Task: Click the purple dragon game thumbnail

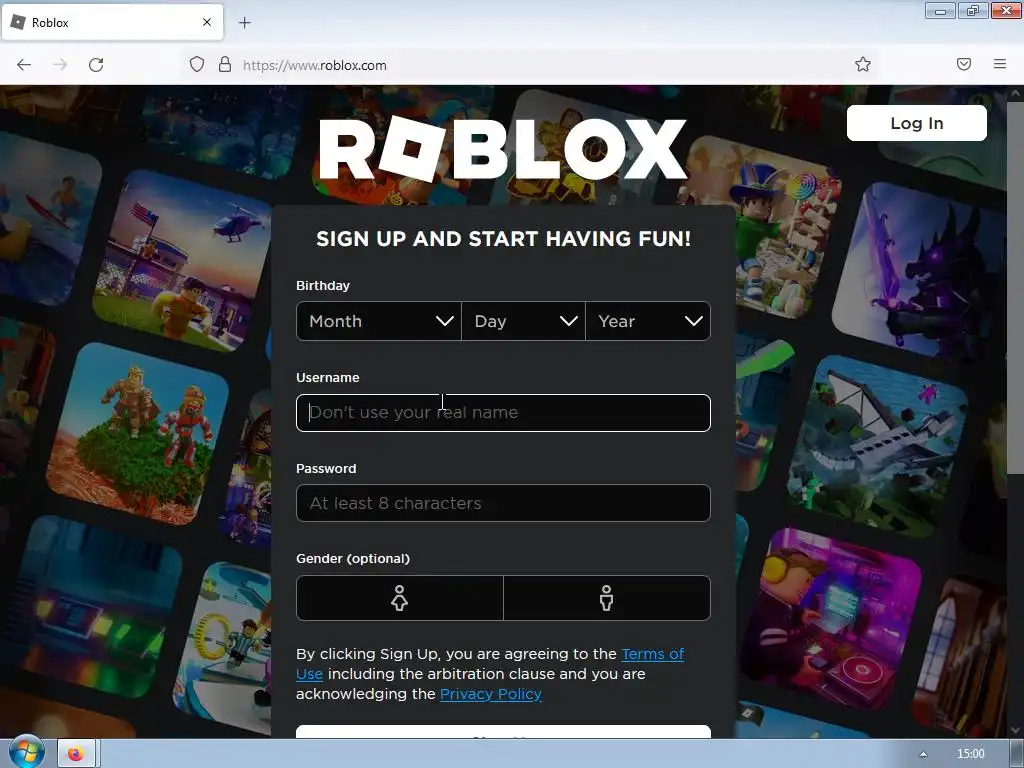Action: (x=918, y=271)
